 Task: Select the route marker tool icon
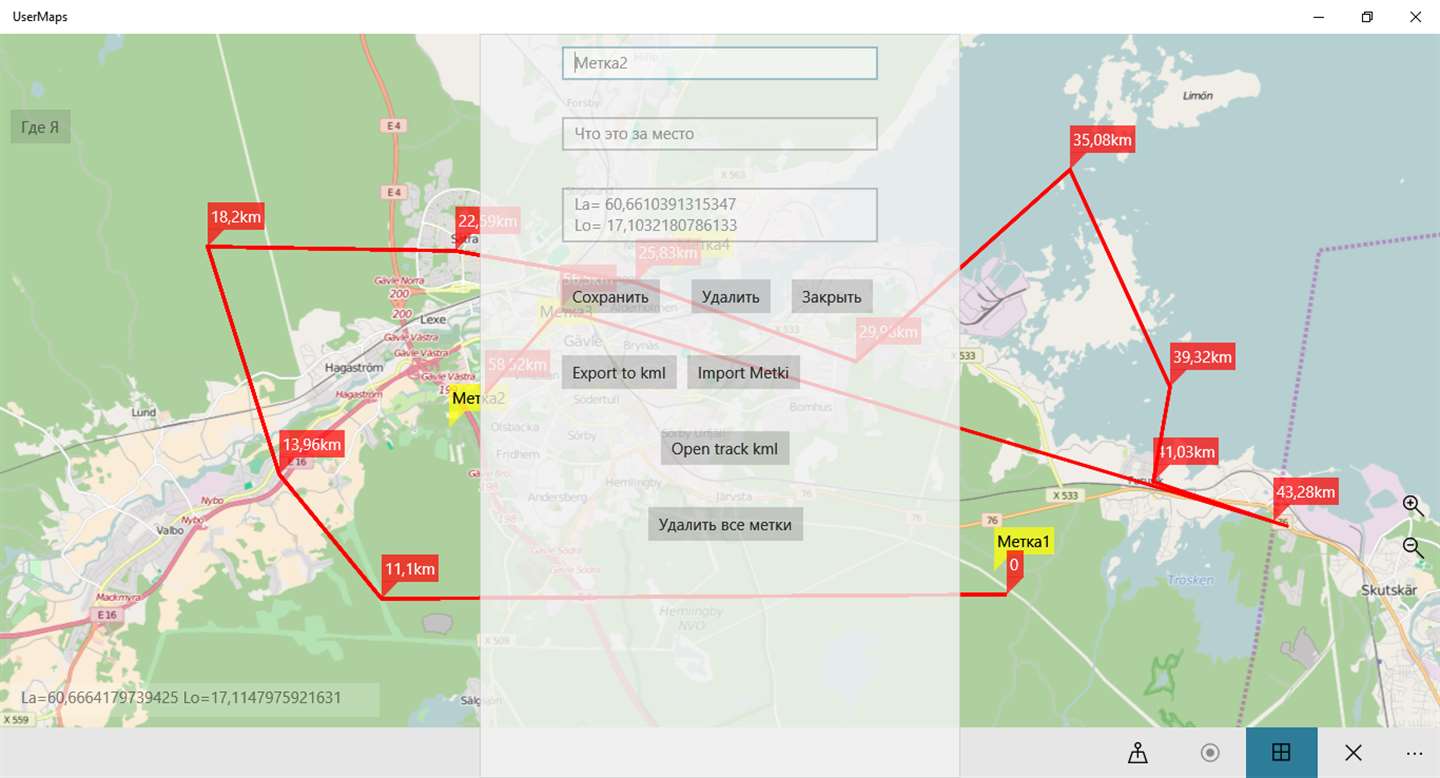[1138, 753]
